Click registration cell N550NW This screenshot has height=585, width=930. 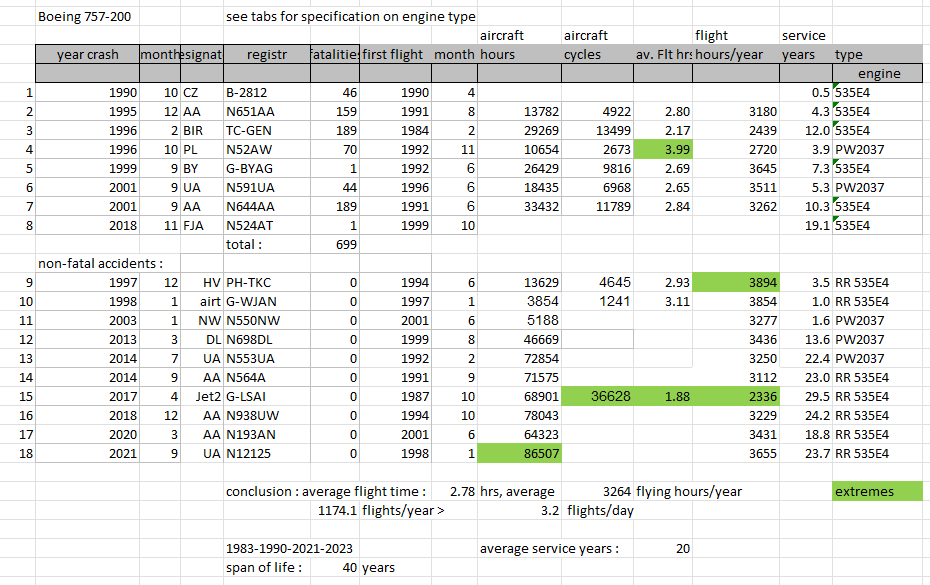[267, 320]
